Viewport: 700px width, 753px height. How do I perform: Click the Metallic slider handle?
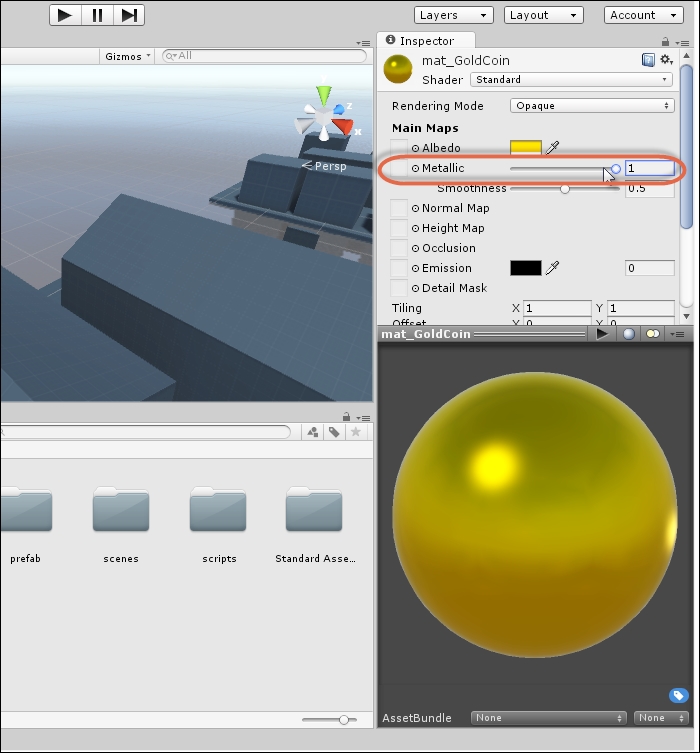(x=616, y=169)
